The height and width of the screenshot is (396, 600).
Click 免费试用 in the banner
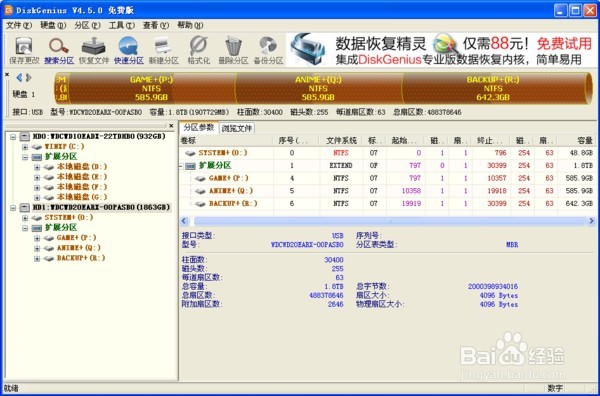coord(564,44)
